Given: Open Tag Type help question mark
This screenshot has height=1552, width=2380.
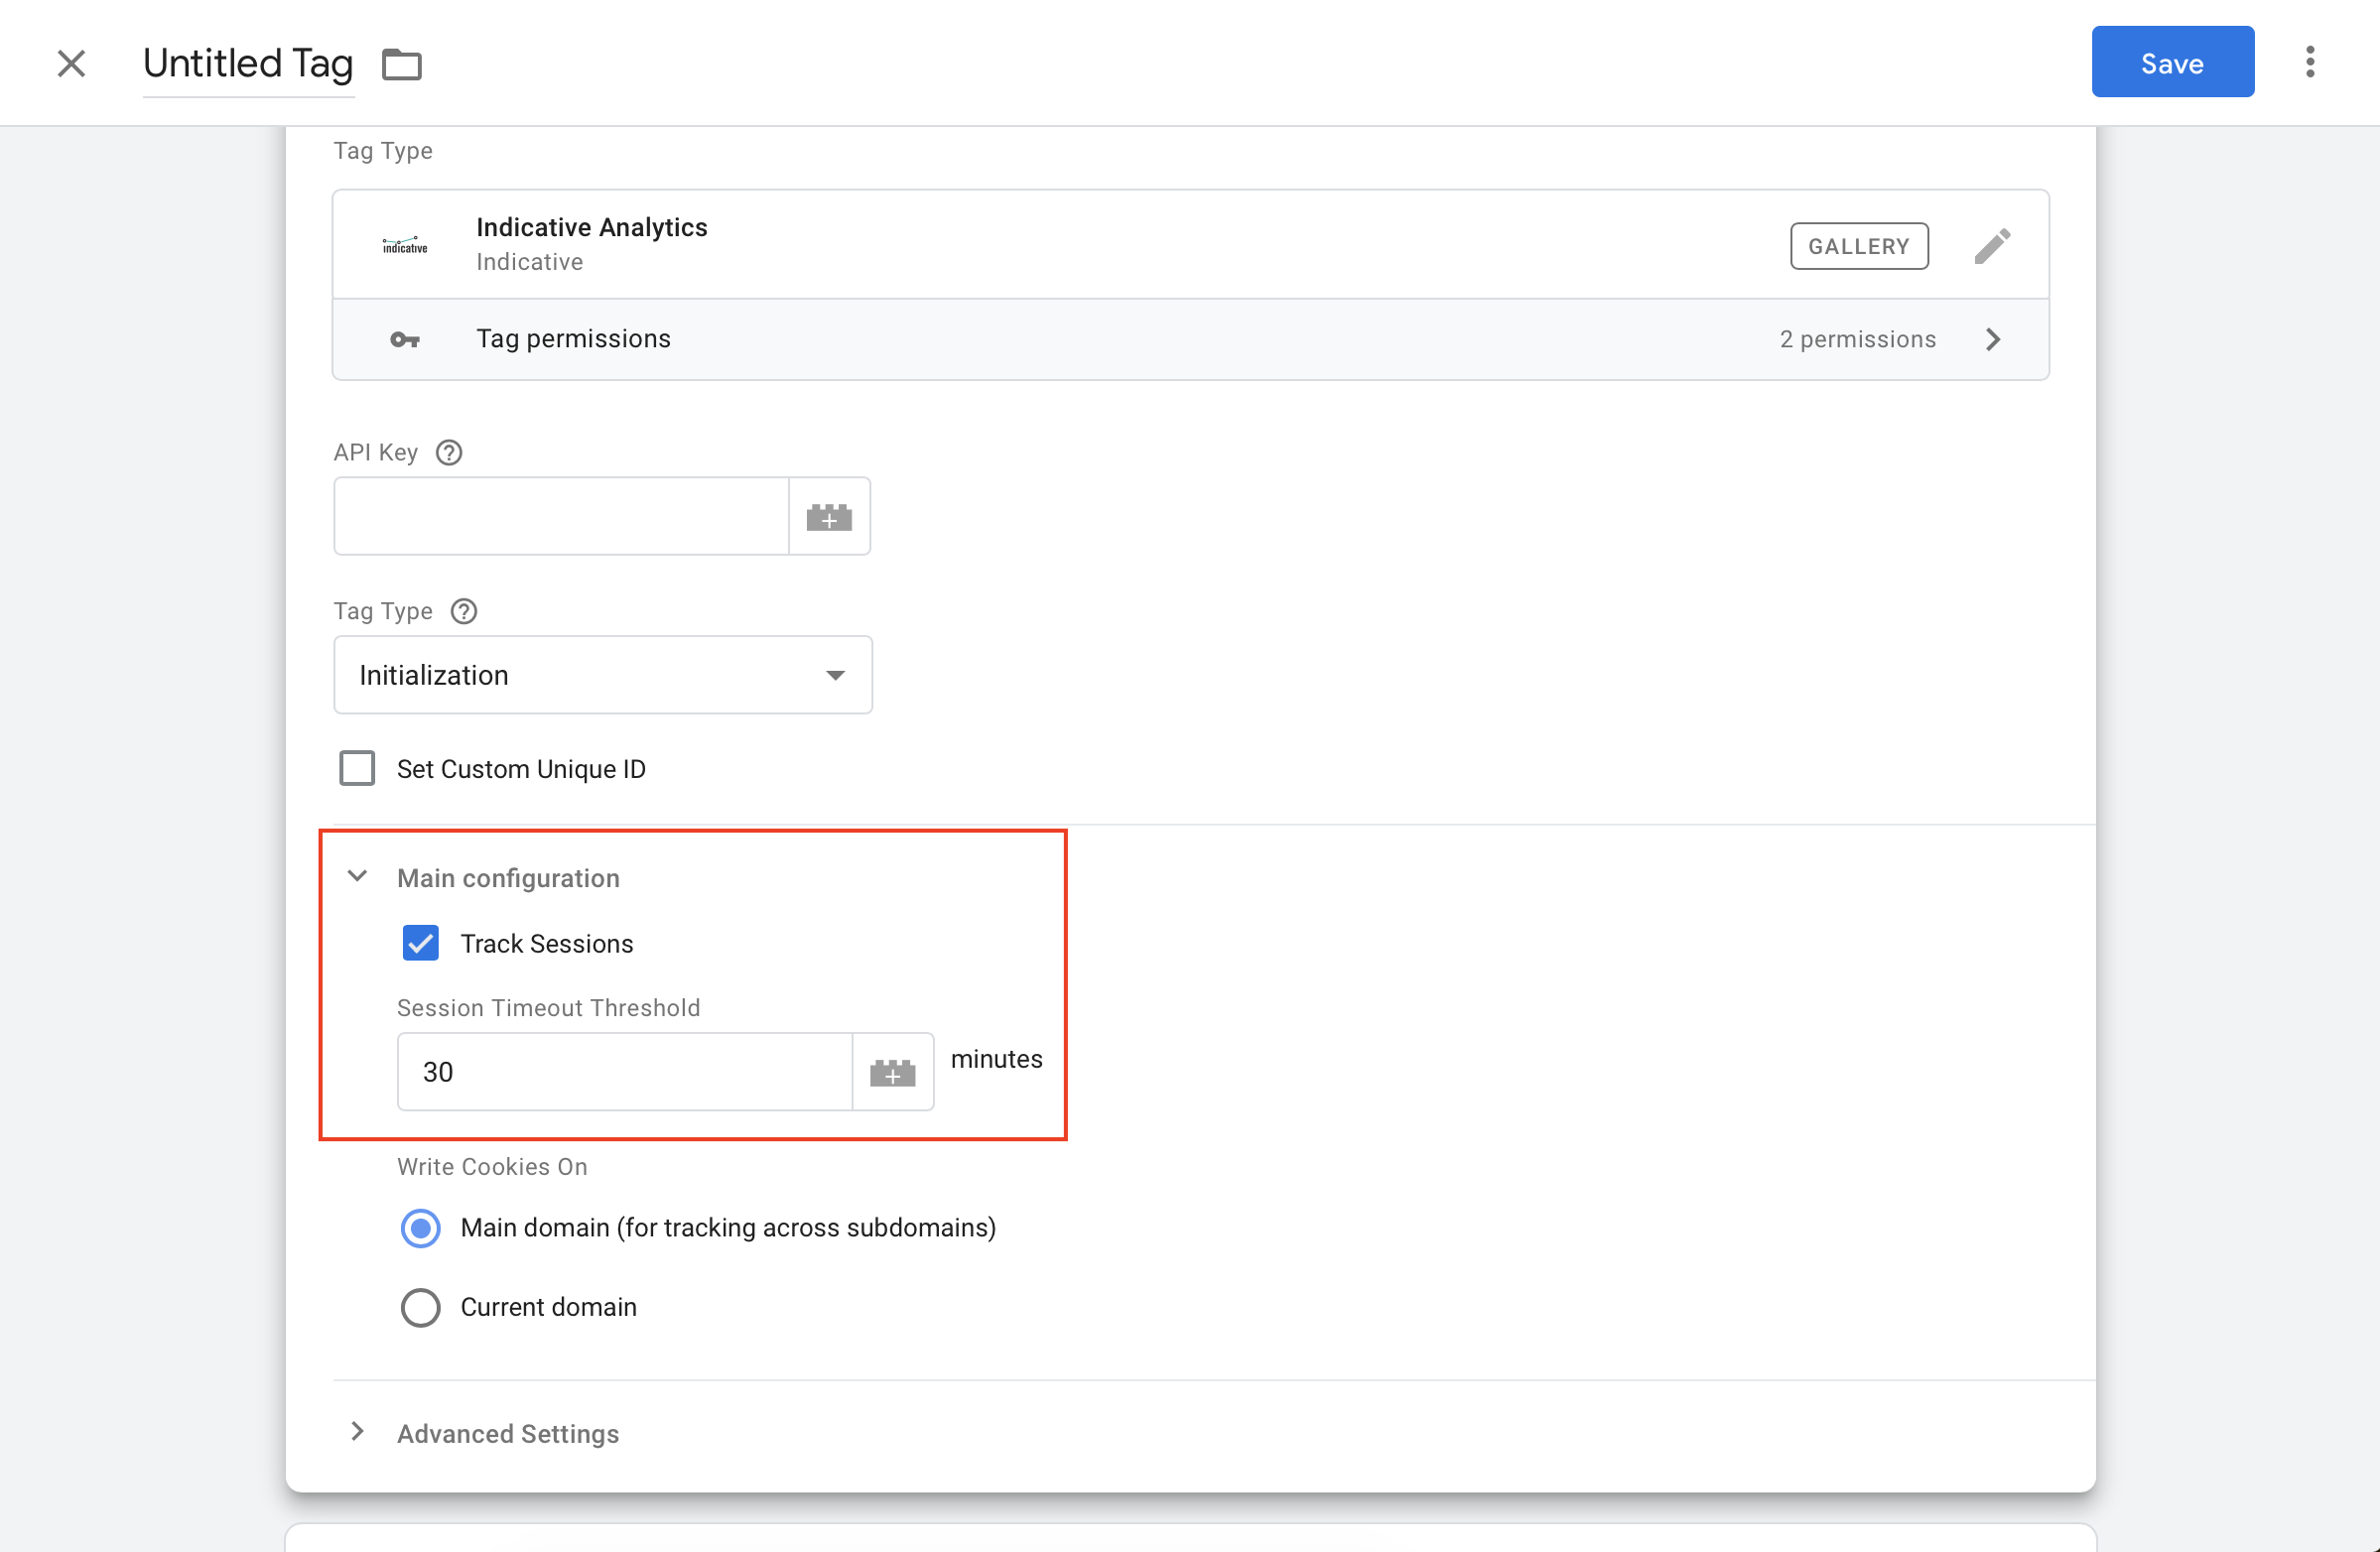Looking at the screenshot, I should [464, 611].
